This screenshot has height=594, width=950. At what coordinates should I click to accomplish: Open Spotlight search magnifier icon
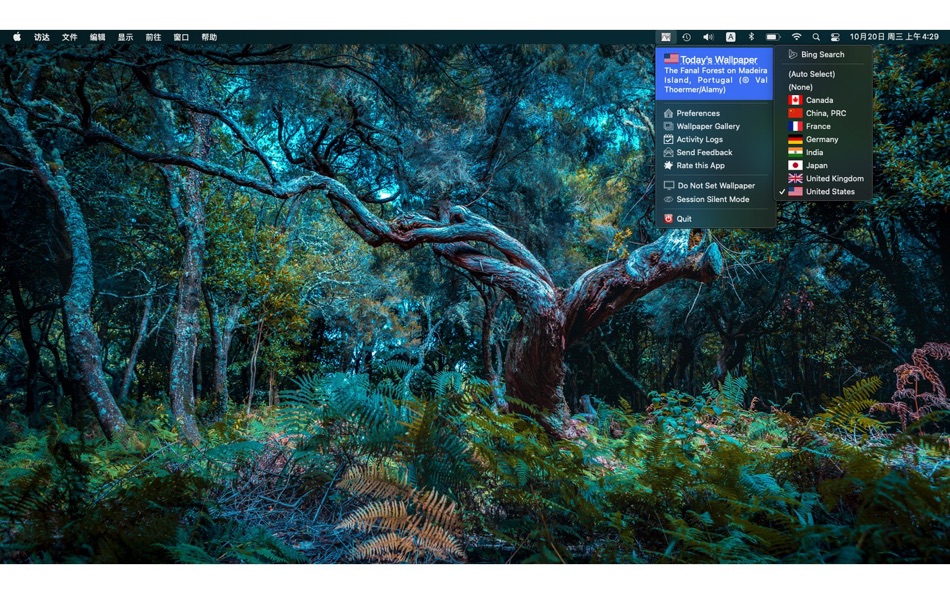pyautogui.click(x=816, y=37)
